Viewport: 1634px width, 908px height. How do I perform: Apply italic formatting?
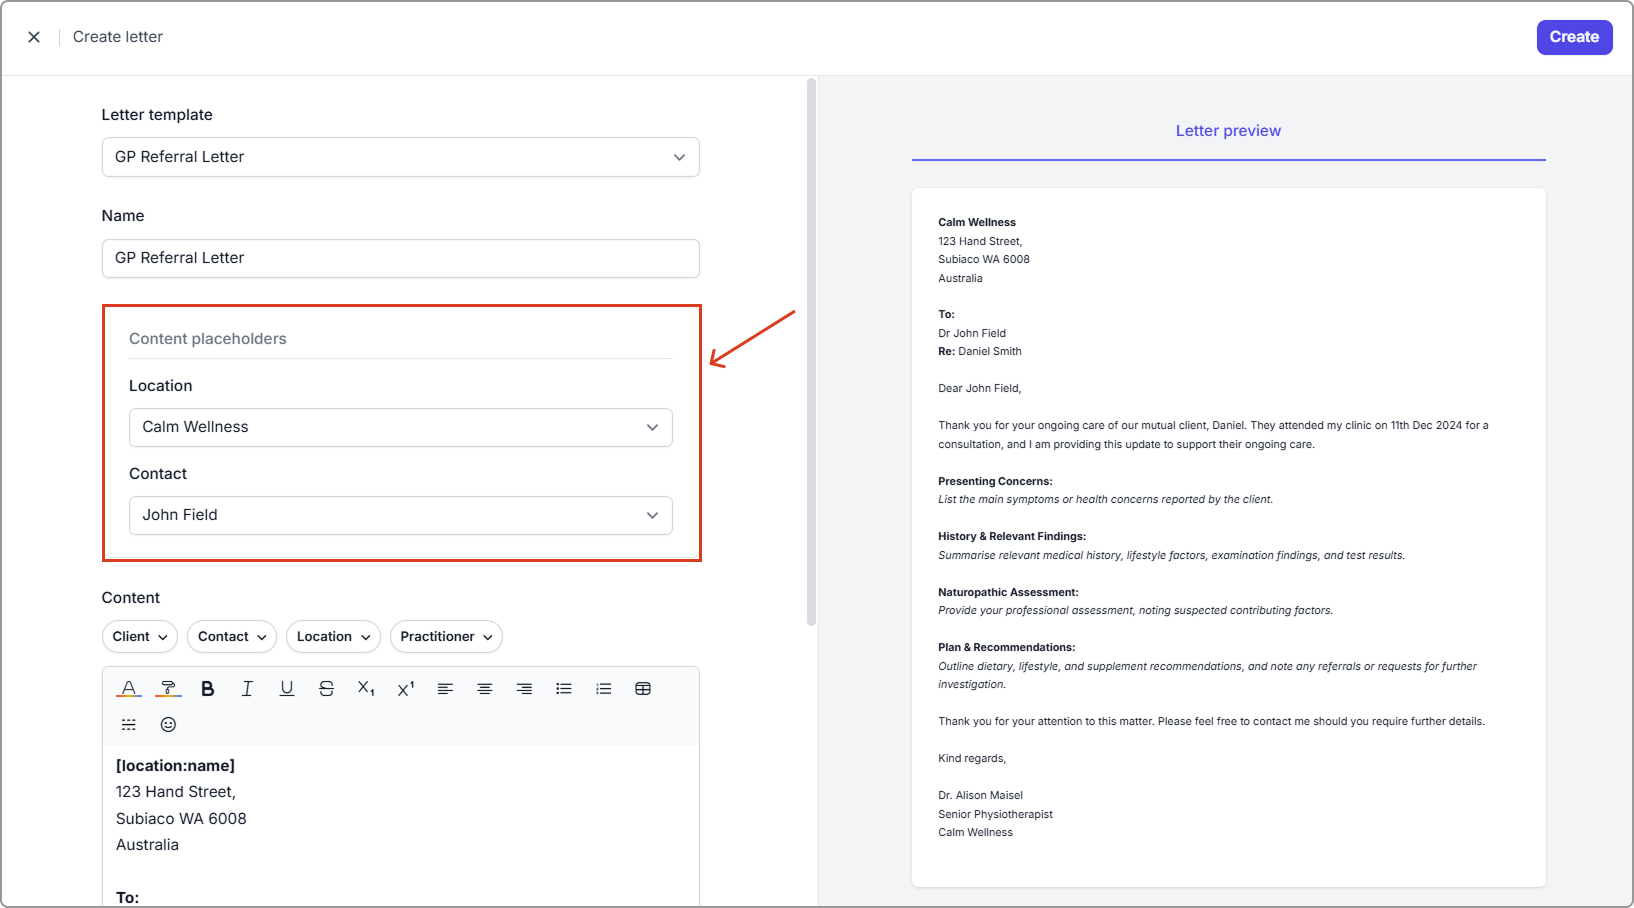tap(247, 689)
